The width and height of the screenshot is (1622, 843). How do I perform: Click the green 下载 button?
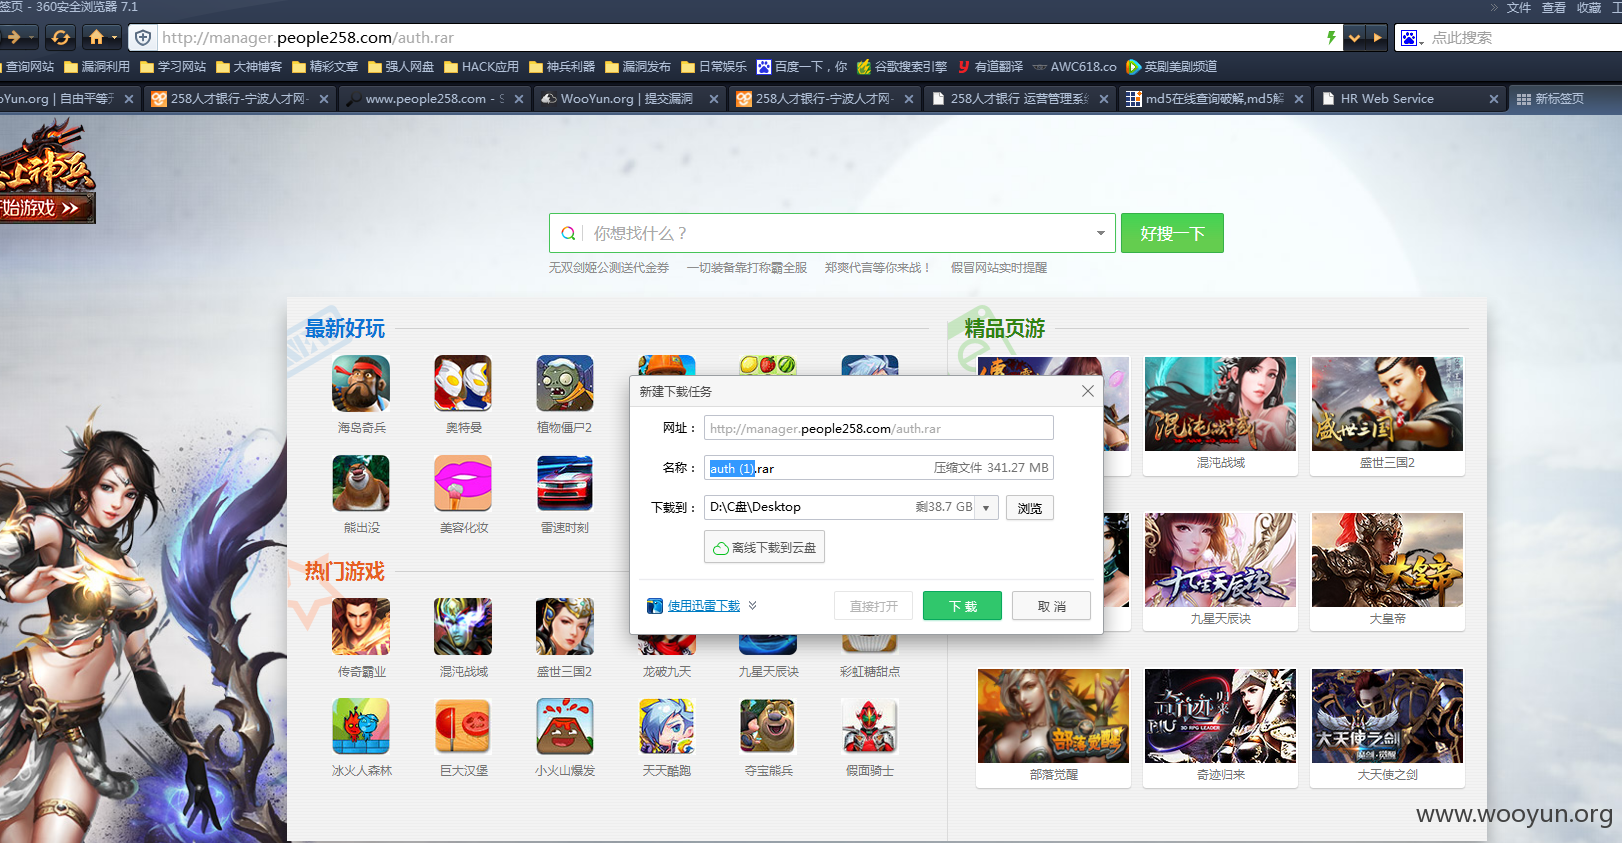(x=962, y=606)
